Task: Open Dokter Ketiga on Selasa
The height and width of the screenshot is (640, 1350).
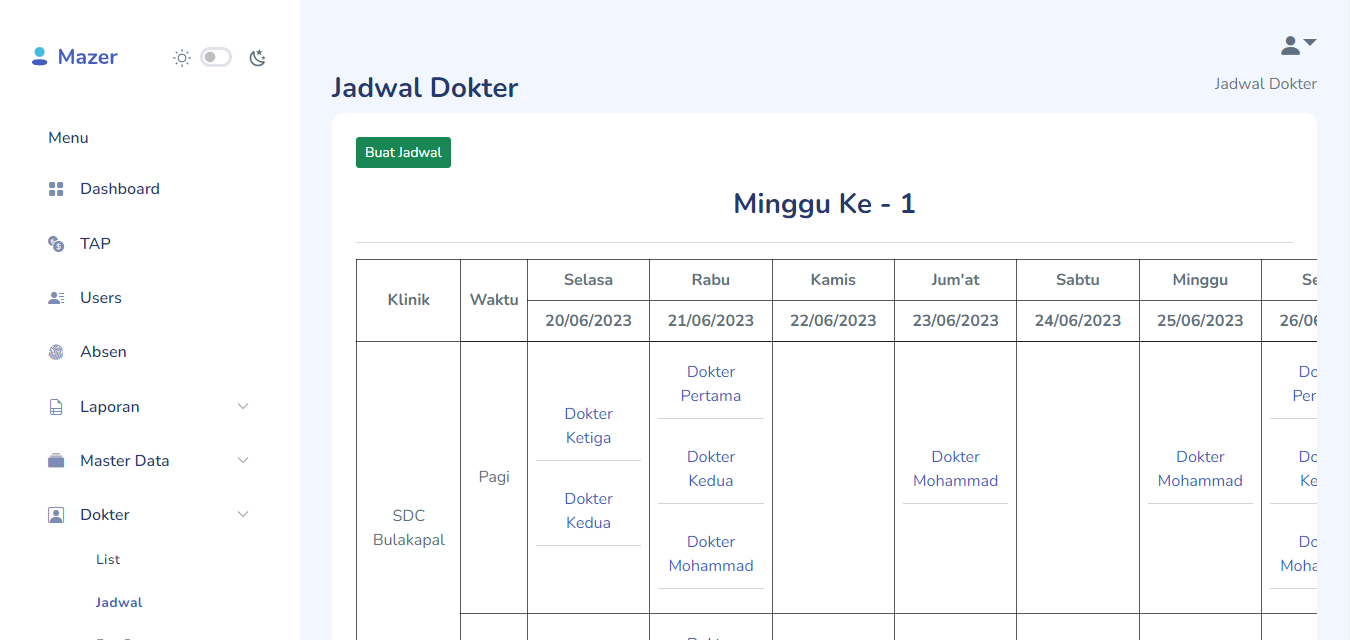Action: [x=588, y=426]
